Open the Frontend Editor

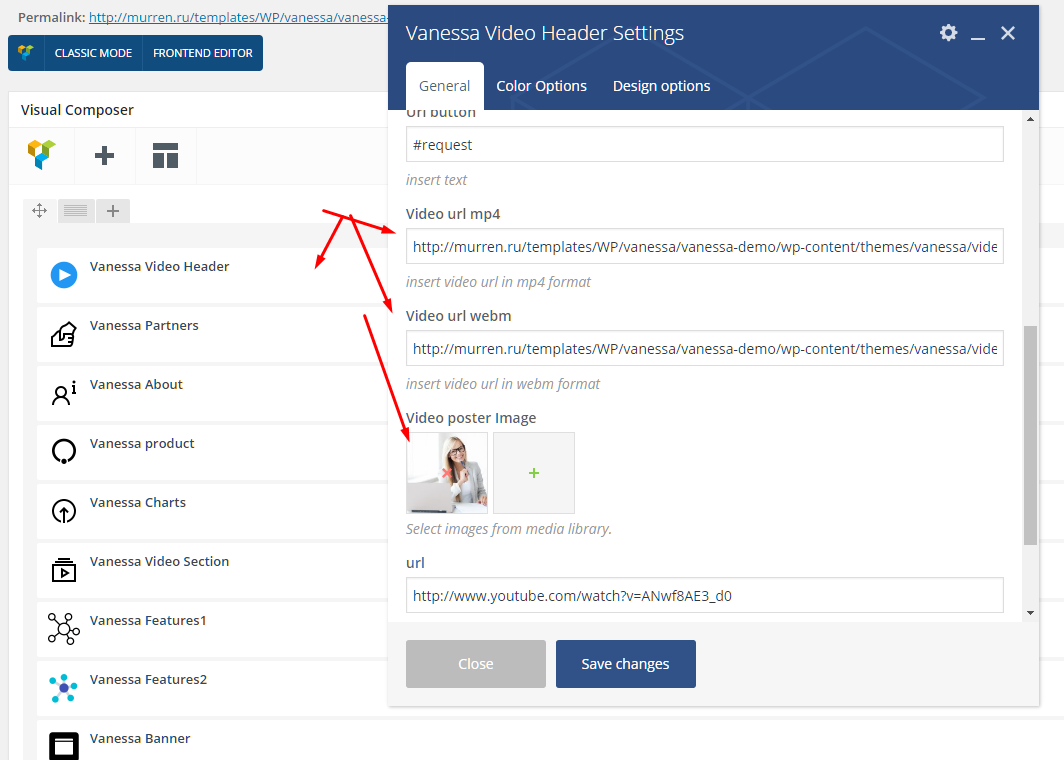pyautogui.click(x=203, y=53)
